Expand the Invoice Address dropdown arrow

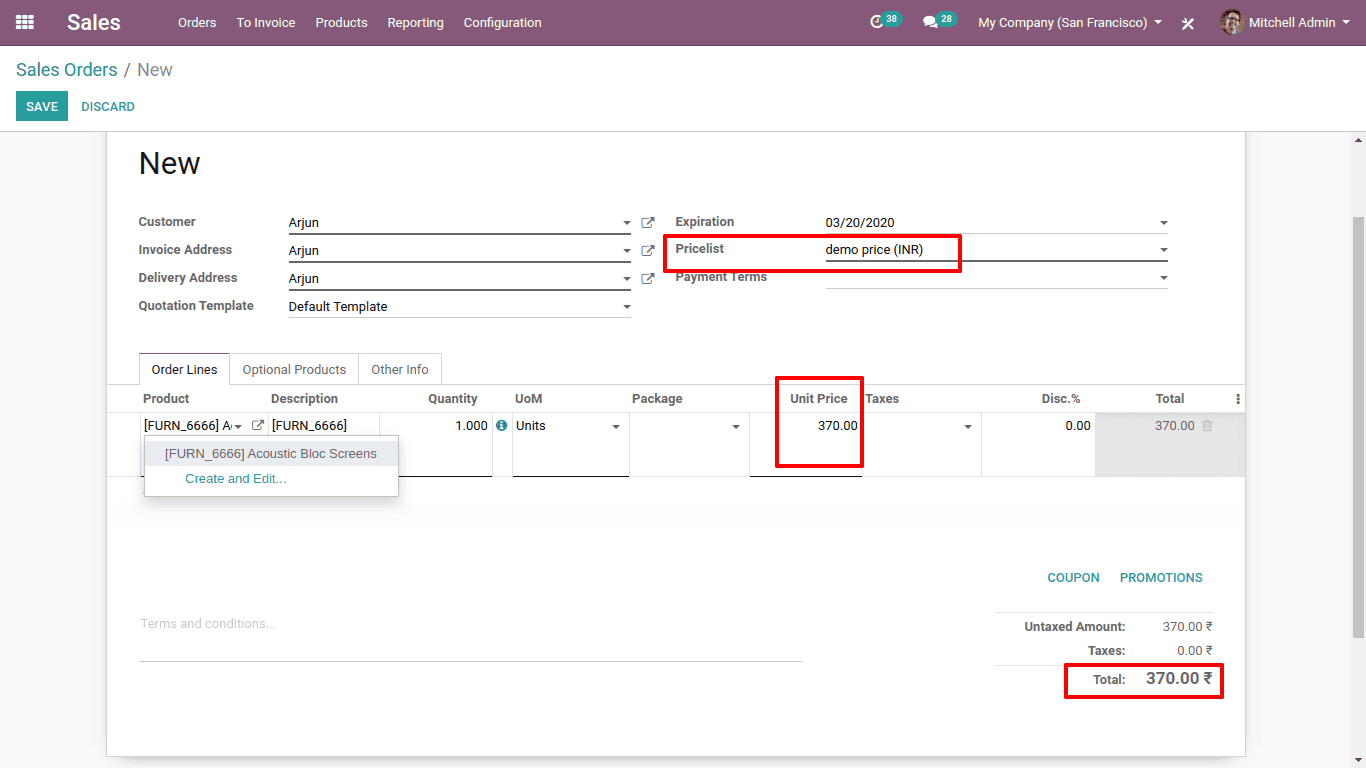[627, 252]
